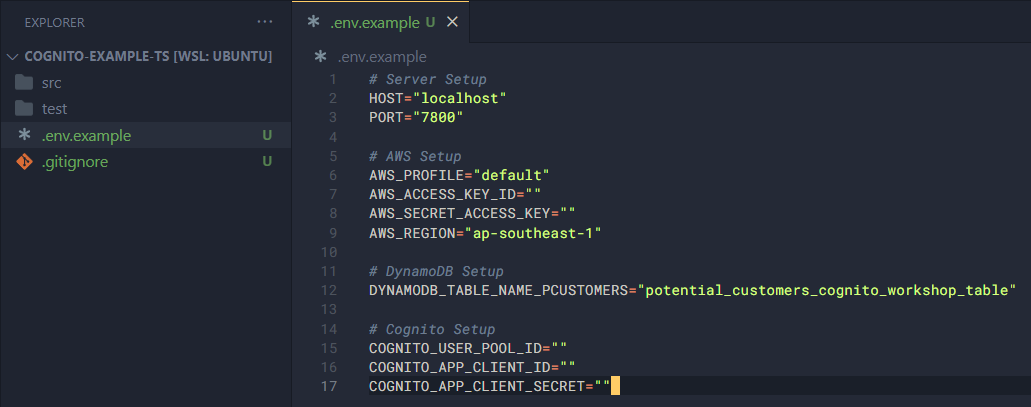This screenshot has height=407, width=1031.
Task: Click the breadcrumb file icon
Action: point(320,57)
